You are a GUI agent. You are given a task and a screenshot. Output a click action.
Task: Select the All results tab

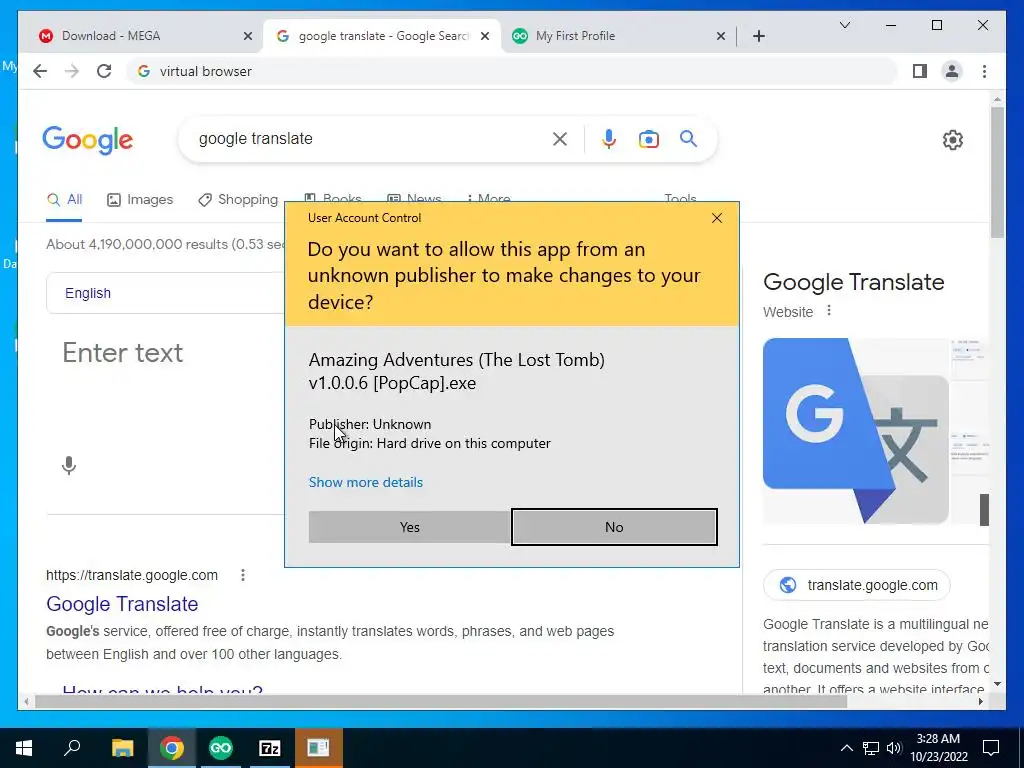pyautogui.click(x=64, y=200)
